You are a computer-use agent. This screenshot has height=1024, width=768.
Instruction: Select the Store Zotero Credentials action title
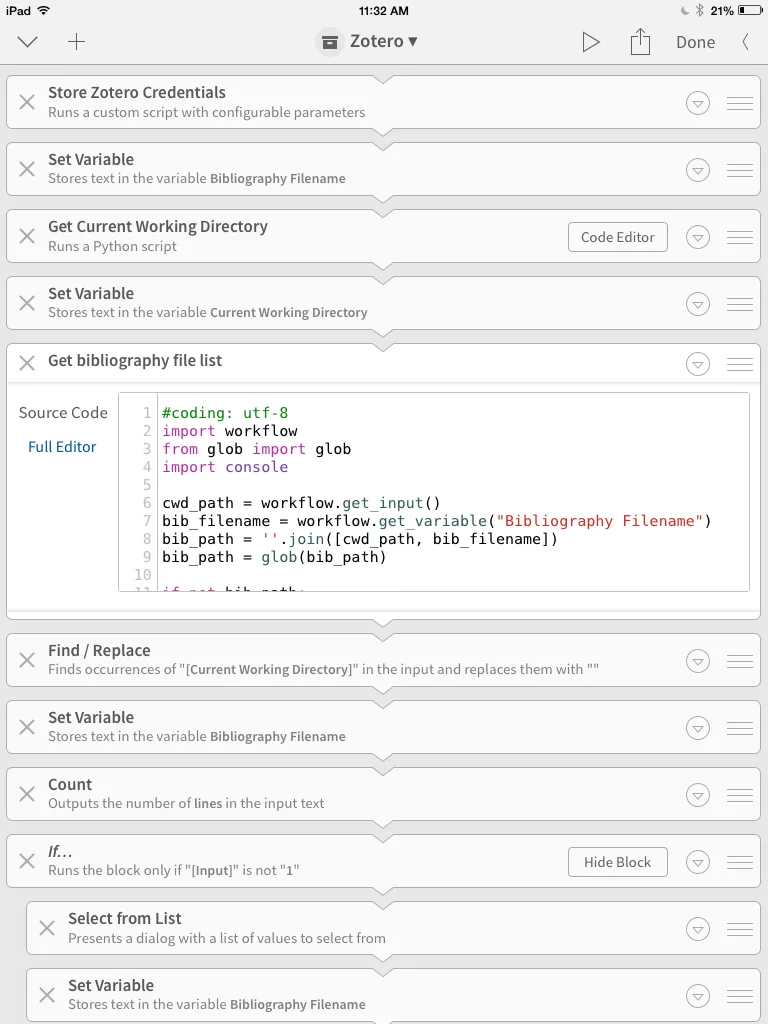(136, 93)
